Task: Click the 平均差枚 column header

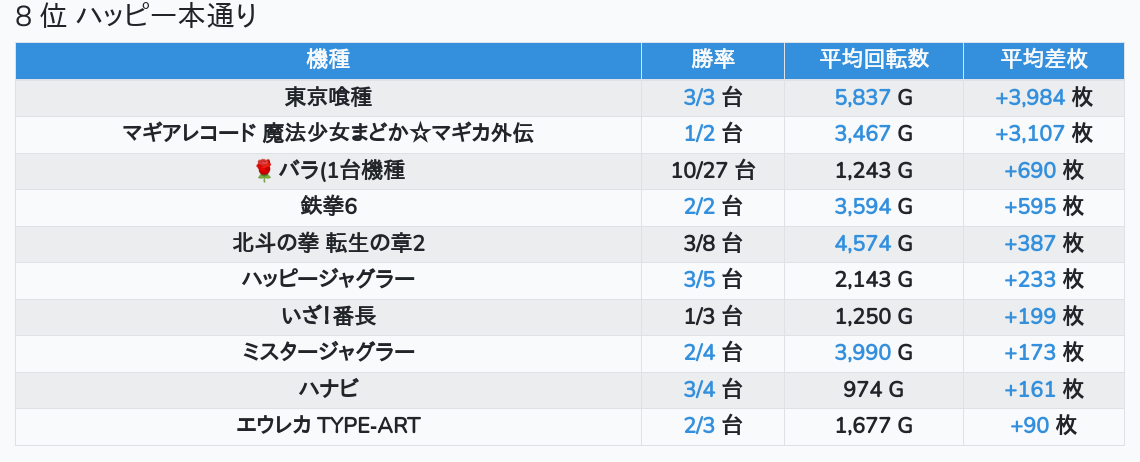Action: [1043, 60]
